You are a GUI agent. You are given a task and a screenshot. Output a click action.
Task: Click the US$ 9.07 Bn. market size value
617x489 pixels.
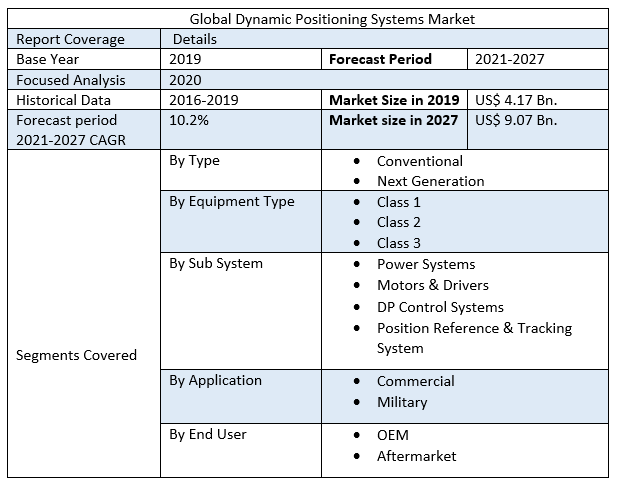(516, 120)
